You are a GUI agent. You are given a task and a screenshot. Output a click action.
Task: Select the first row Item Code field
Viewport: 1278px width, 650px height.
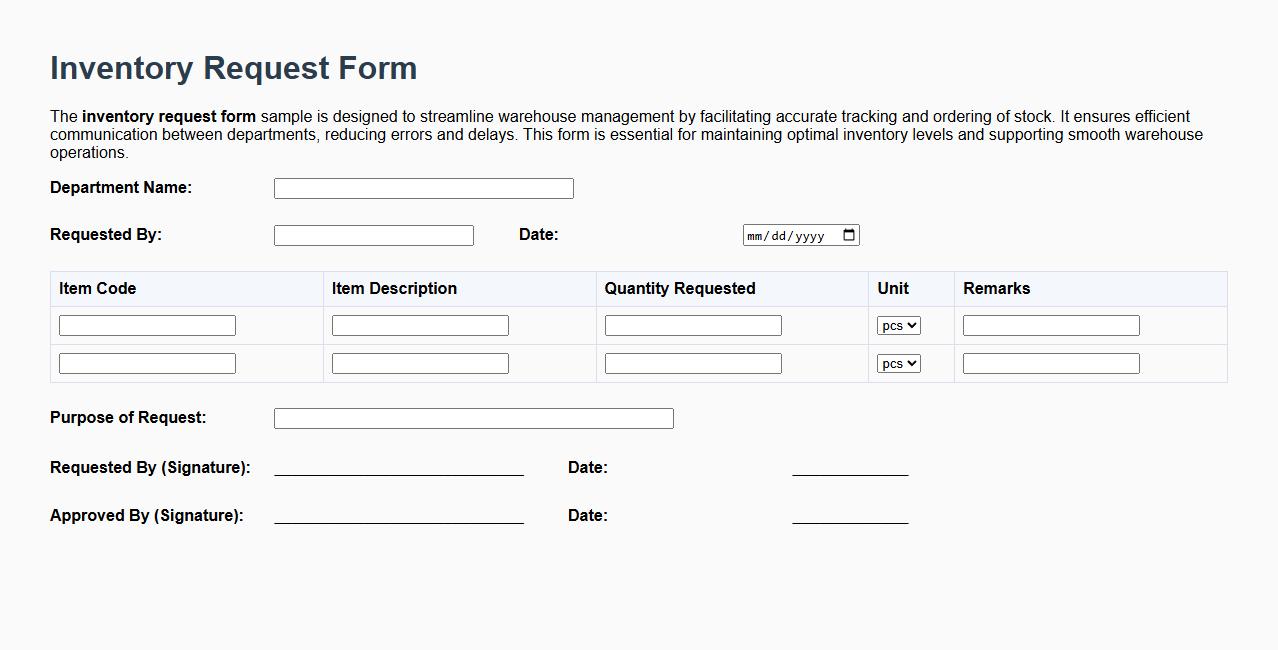click(146, 324)
